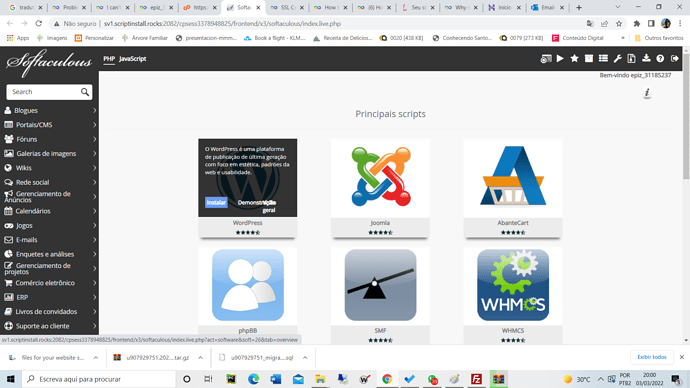Open the u907929751_migra sql download
The height and width of the screenshot is (388, 690).
click(x=262, y=358)
